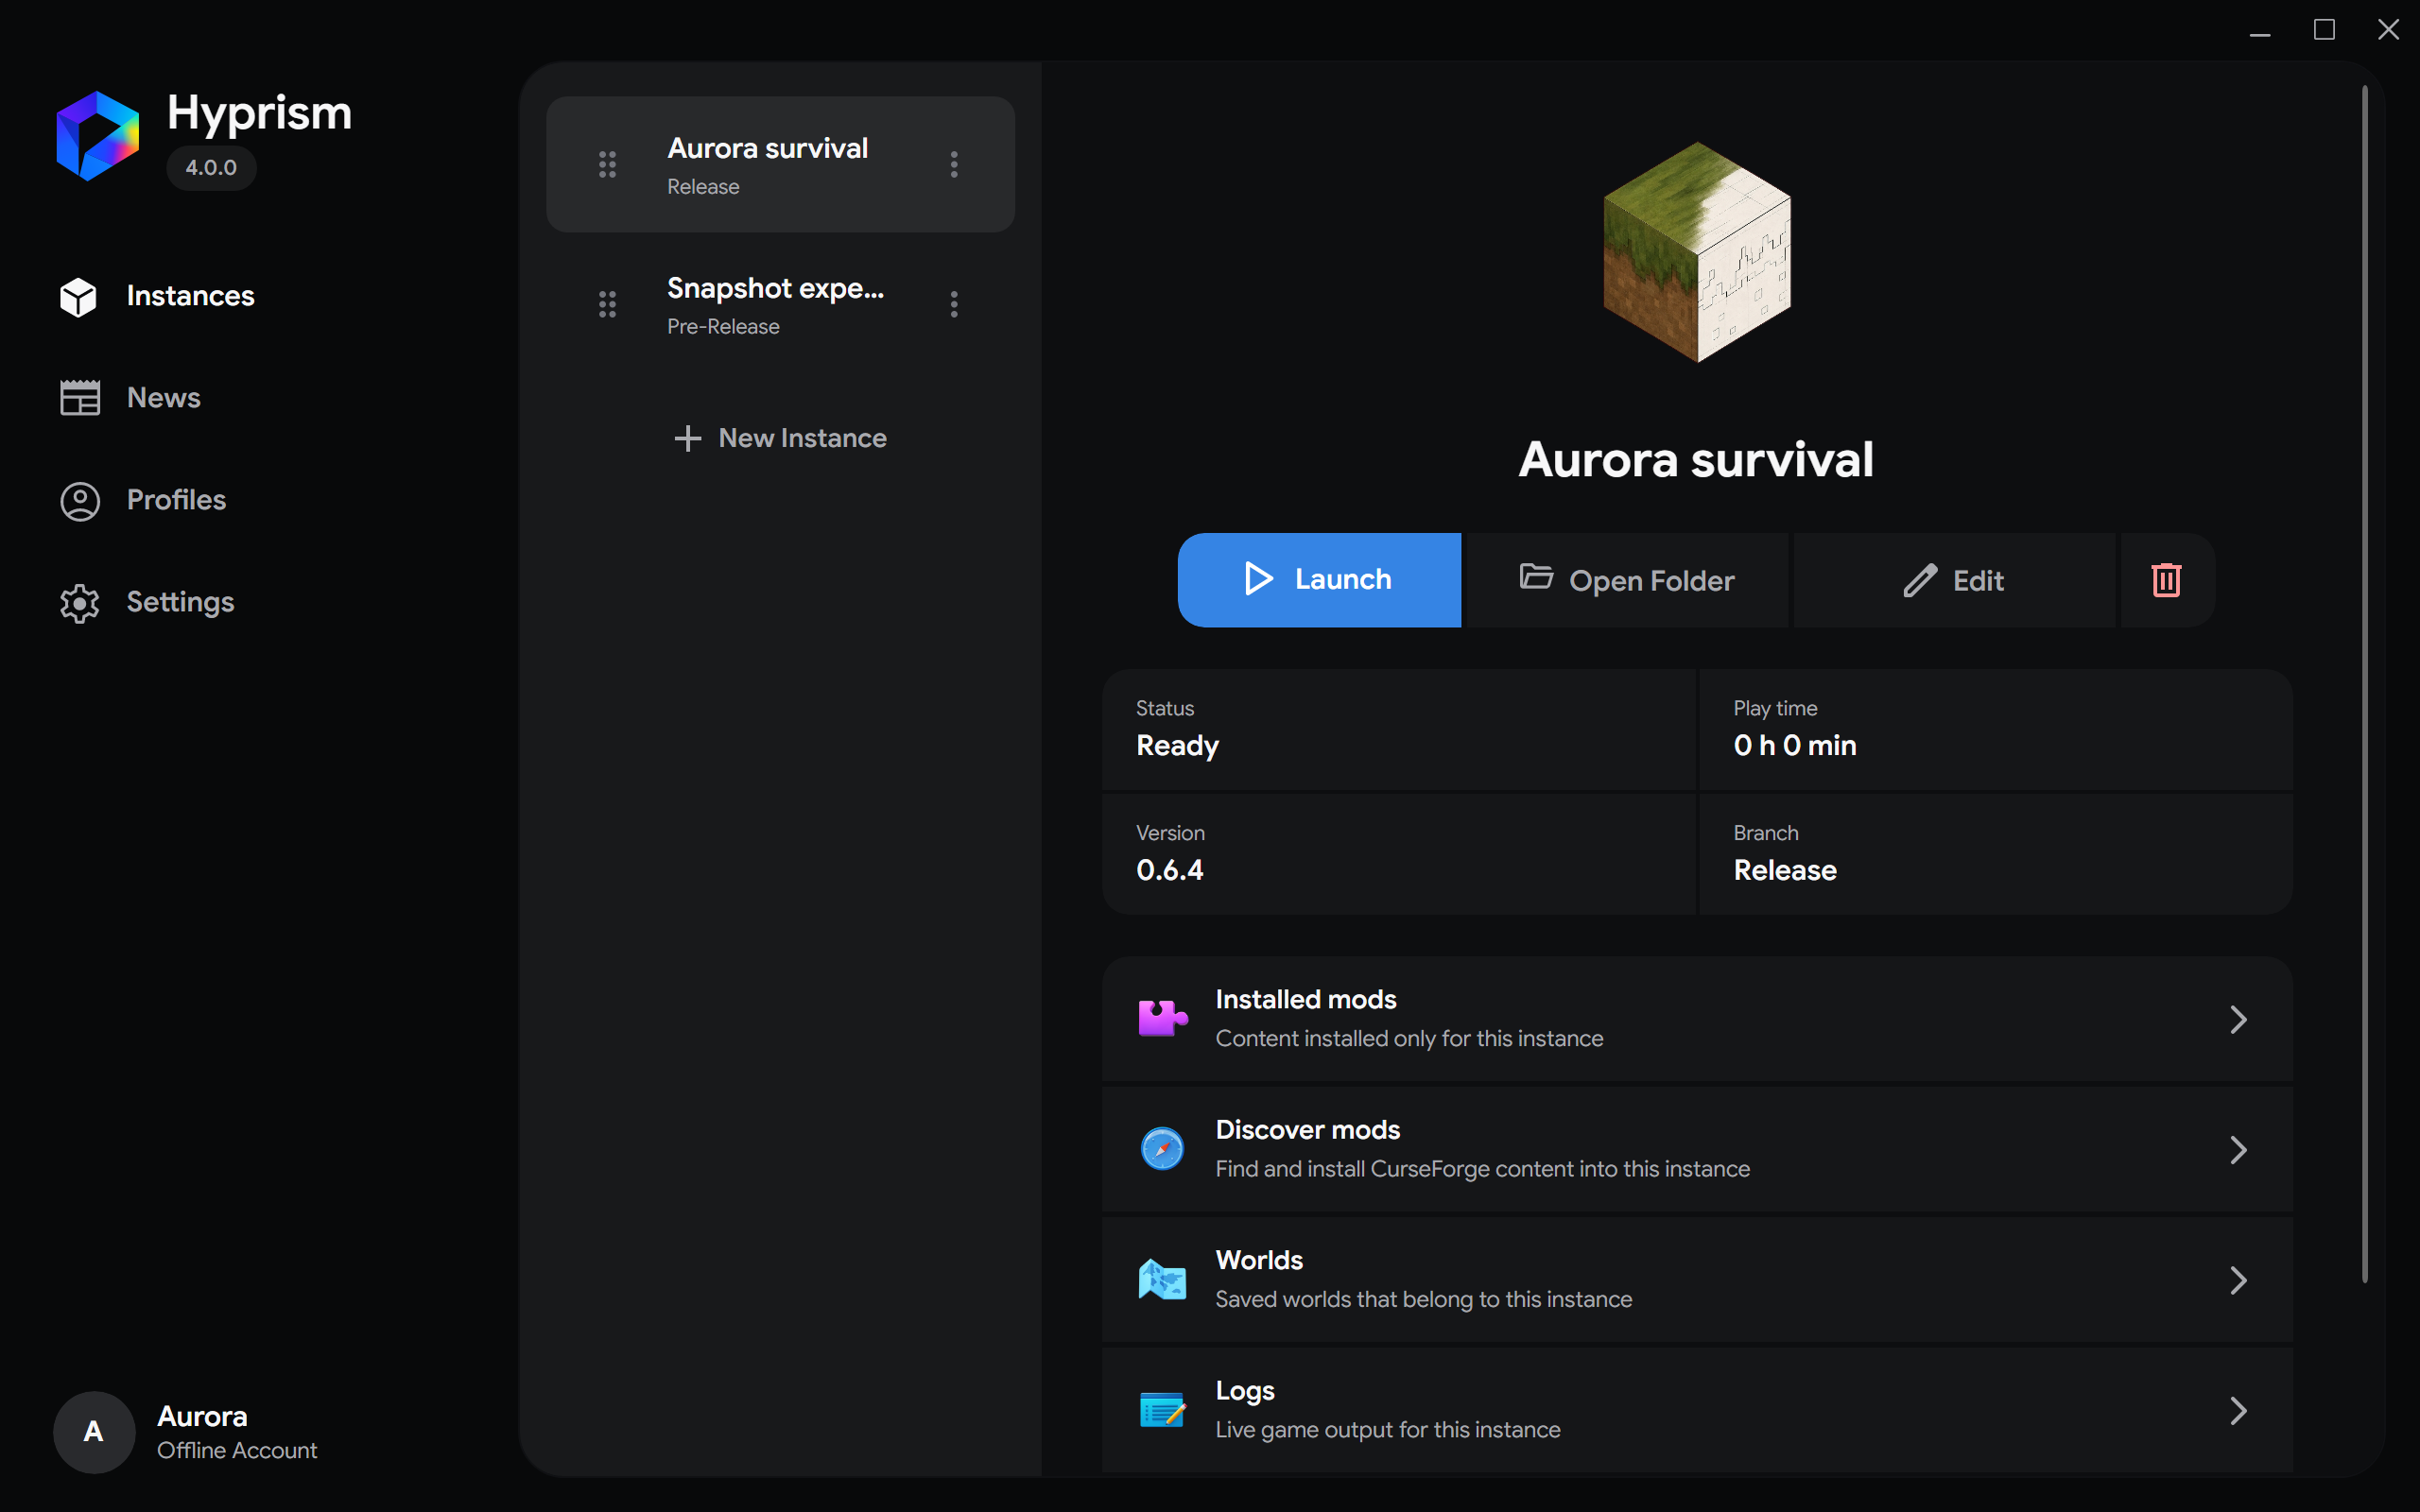
Task: Click the grass block instance thumbnail
Action: (x=1697, y=252)
